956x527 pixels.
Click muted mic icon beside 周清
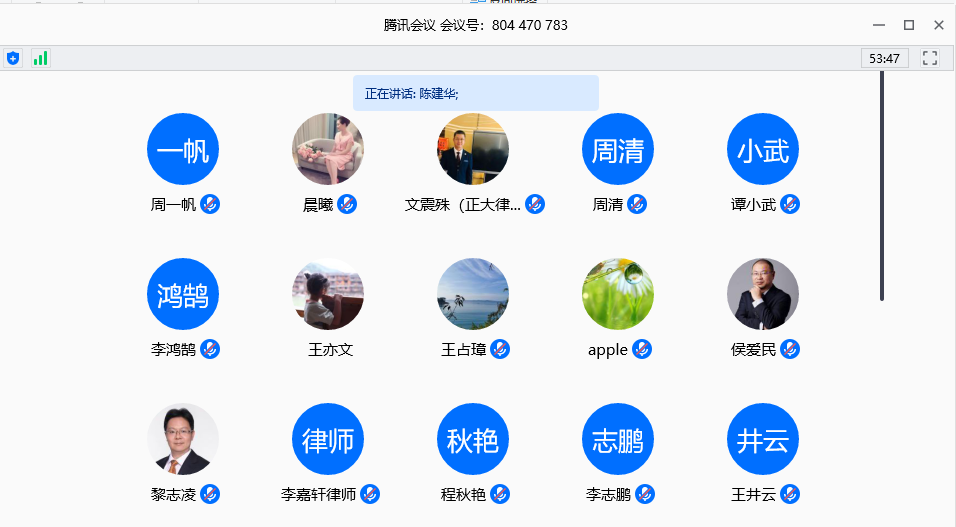[x=637, y=204]
